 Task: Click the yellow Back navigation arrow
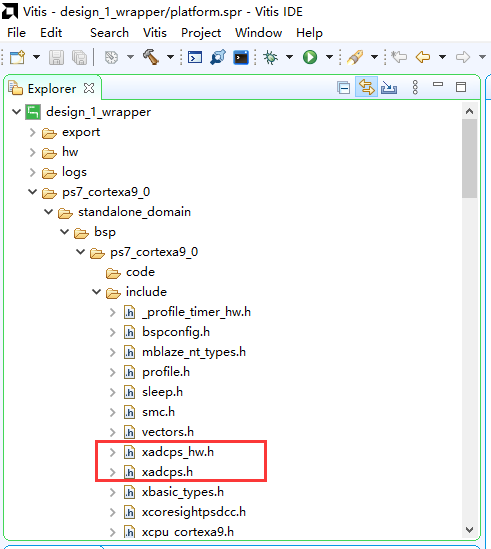(x=423, y=57)
